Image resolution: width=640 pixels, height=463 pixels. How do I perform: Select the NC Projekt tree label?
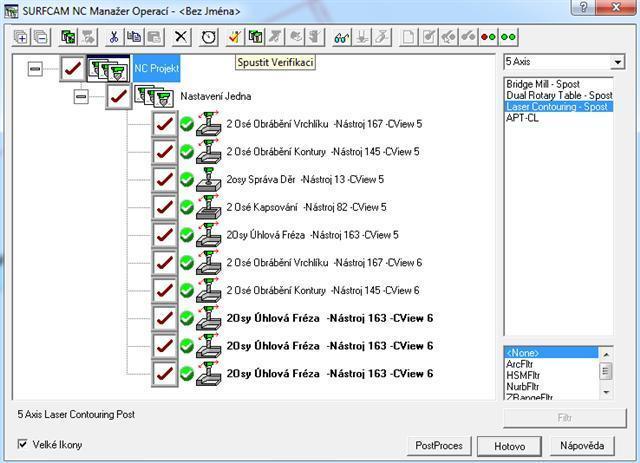tap(156, 68)
